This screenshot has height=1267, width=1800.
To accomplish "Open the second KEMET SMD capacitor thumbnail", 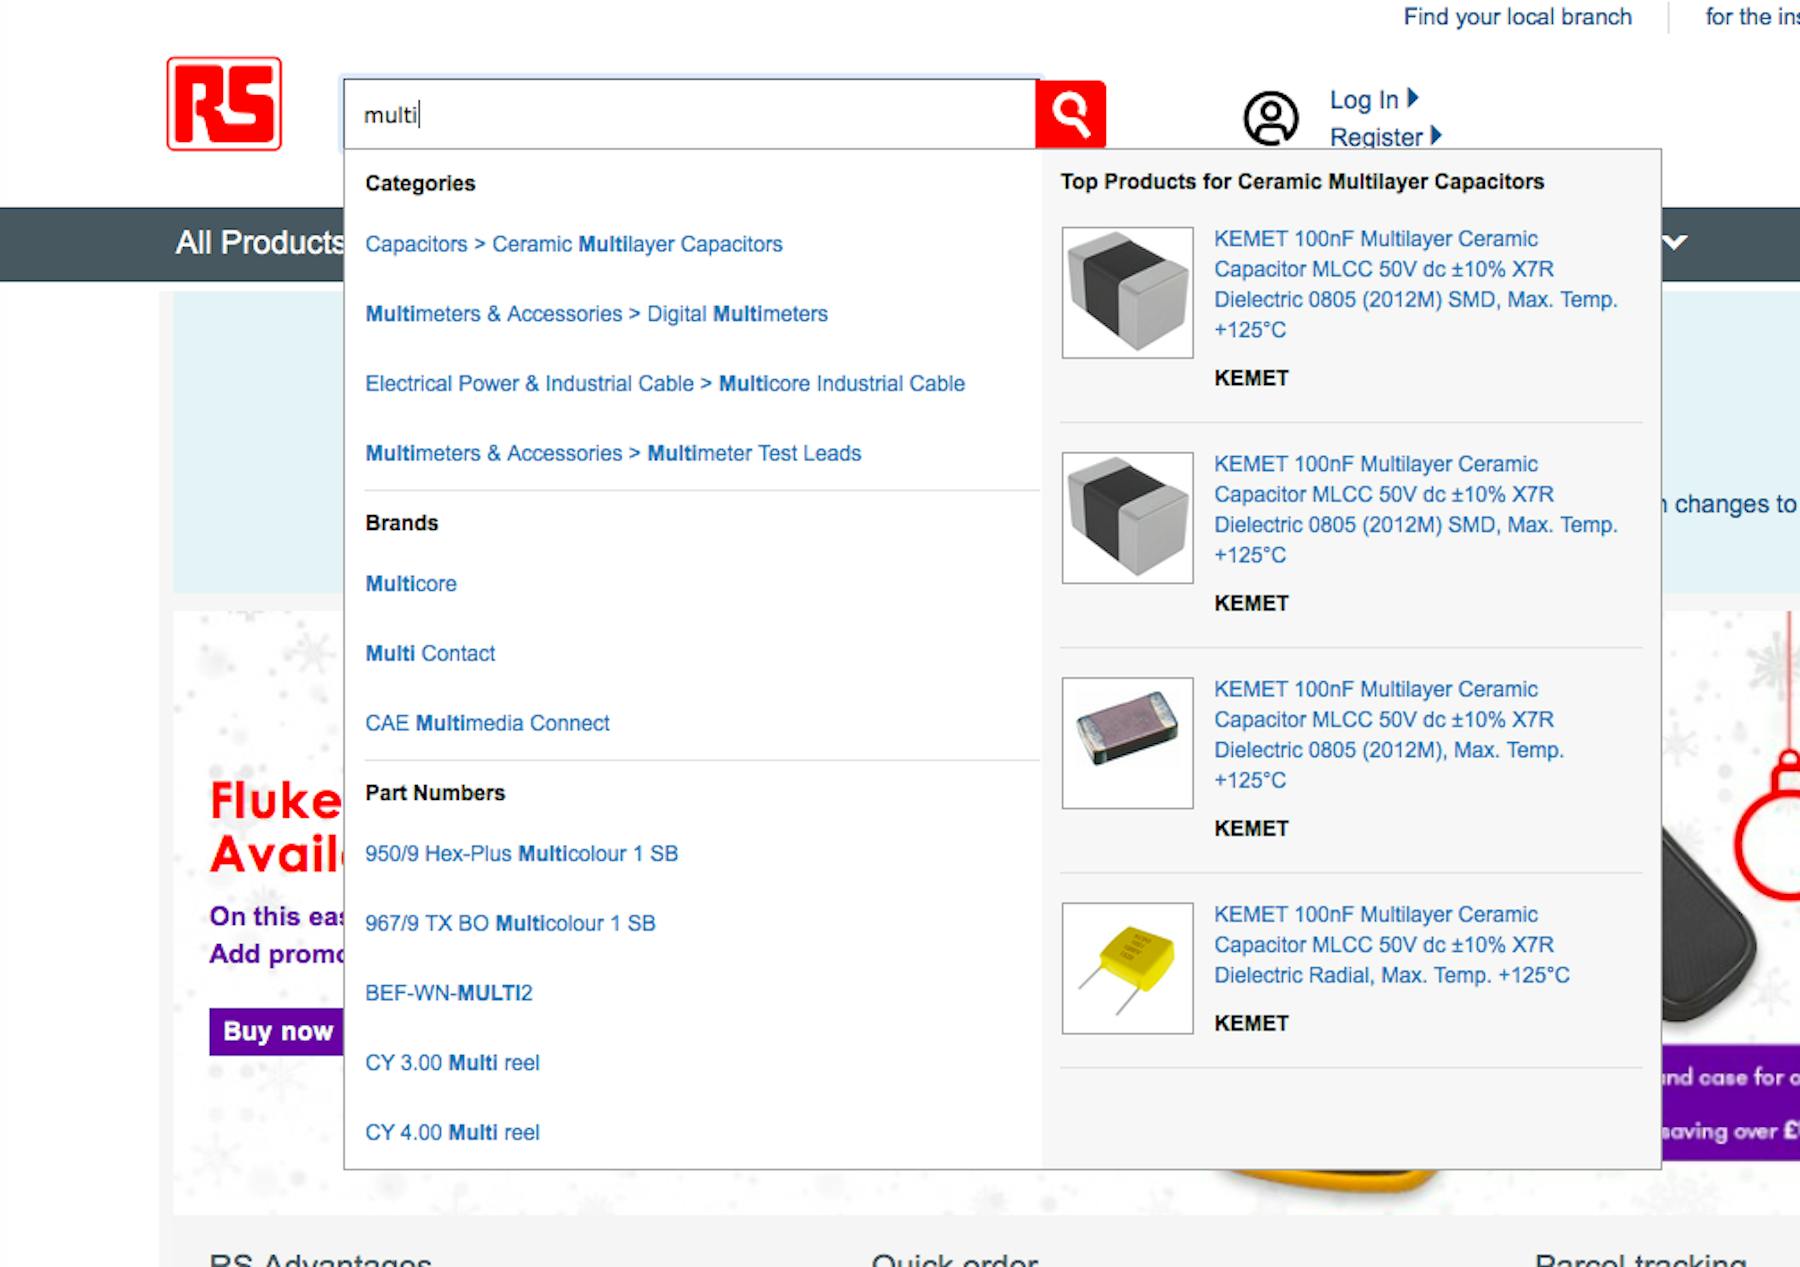I will click(1127, 517).
